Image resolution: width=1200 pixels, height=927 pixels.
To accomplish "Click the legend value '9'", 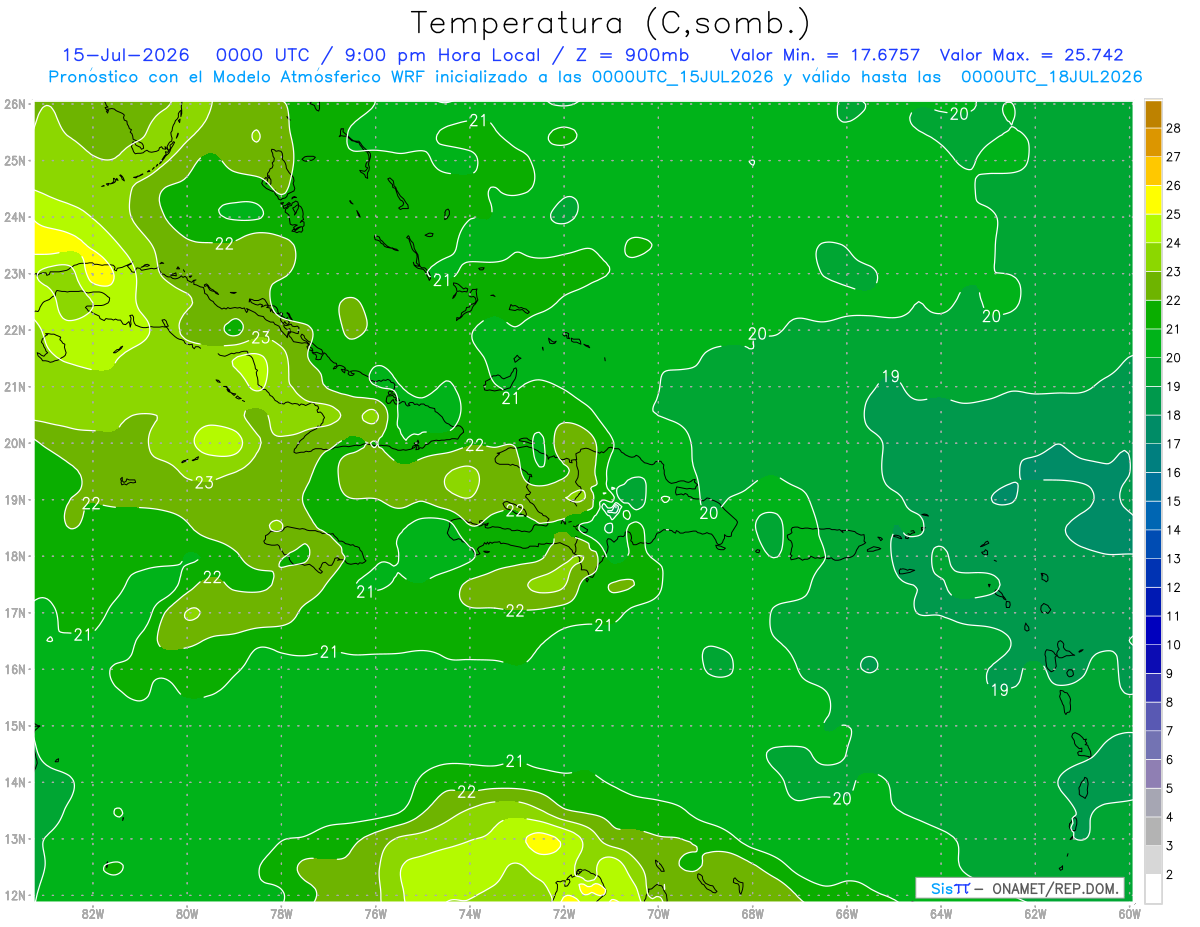I will 1170,674.
